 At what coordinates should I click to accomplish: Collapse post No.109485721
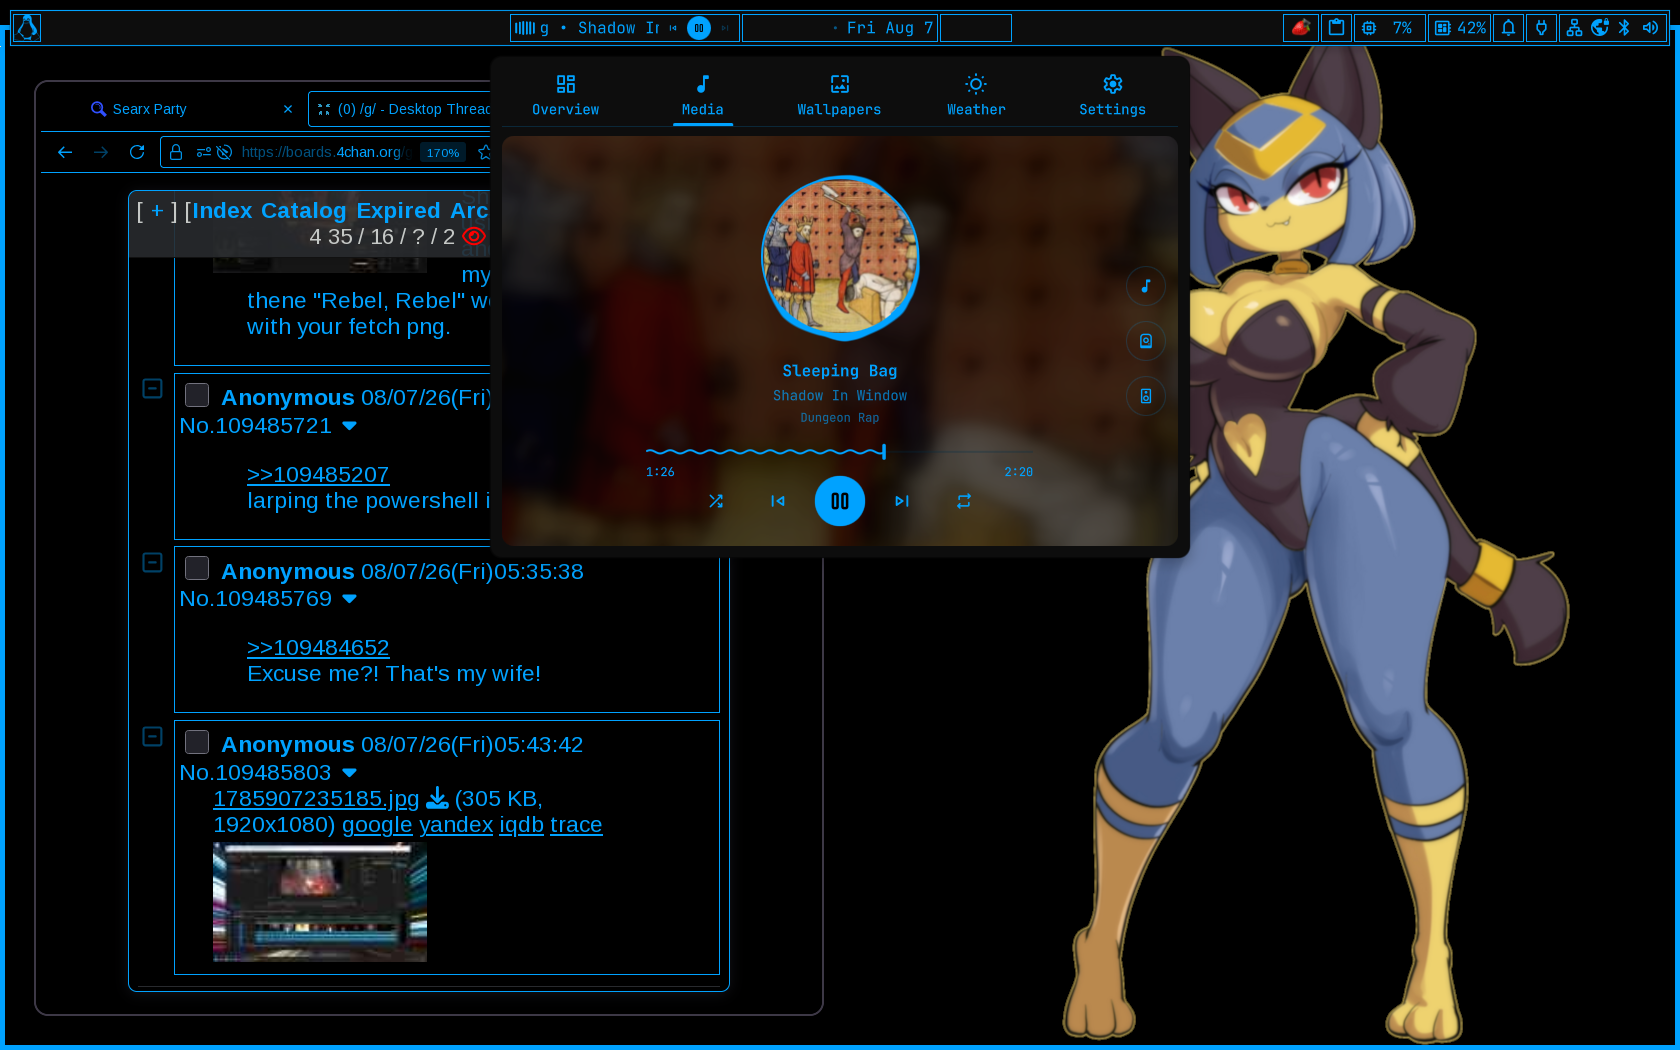coord(152,388)
